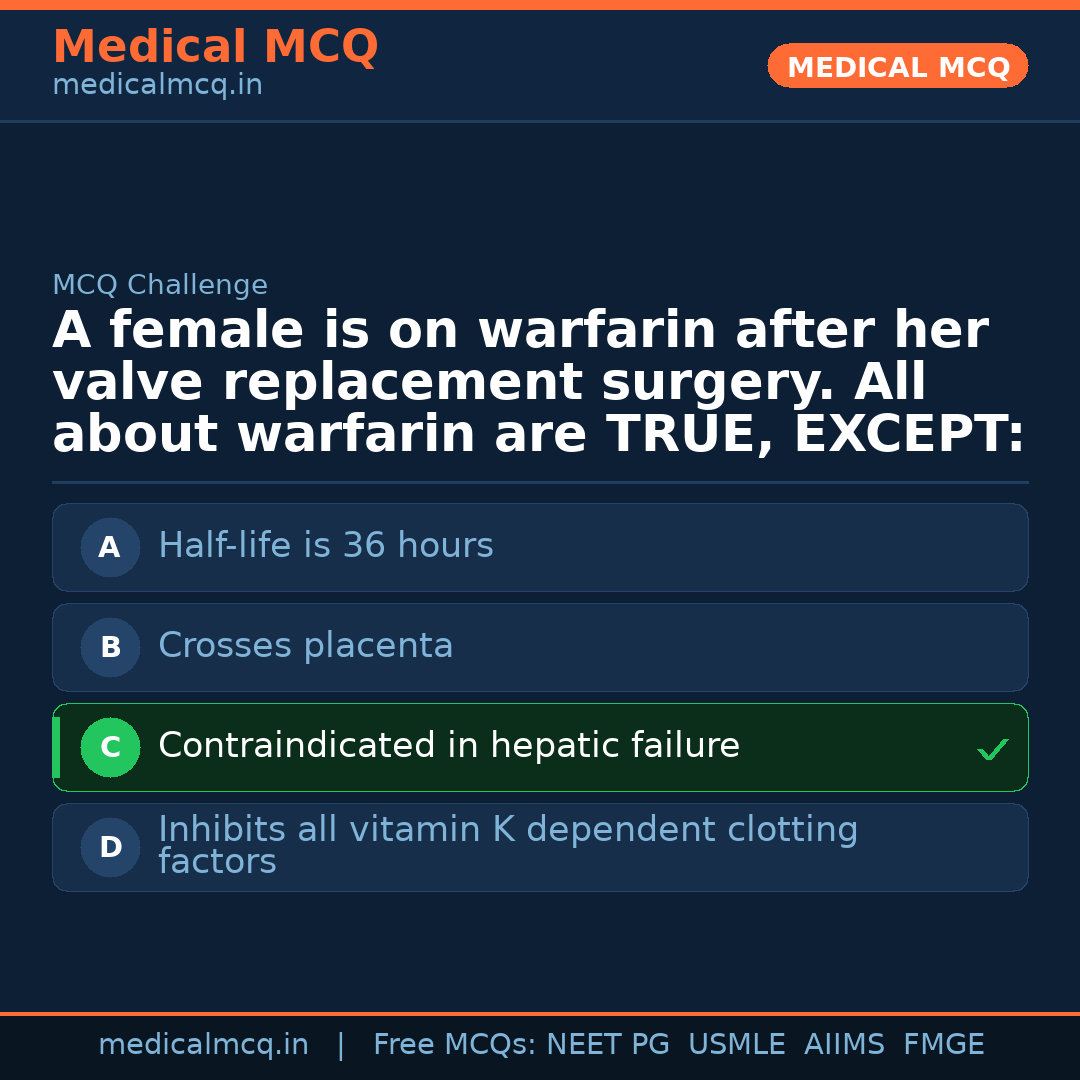This screenshot has height=1080, width=1080.
Task: Pick the 'Crosses placenta' answer text
Action: (306, 646)
